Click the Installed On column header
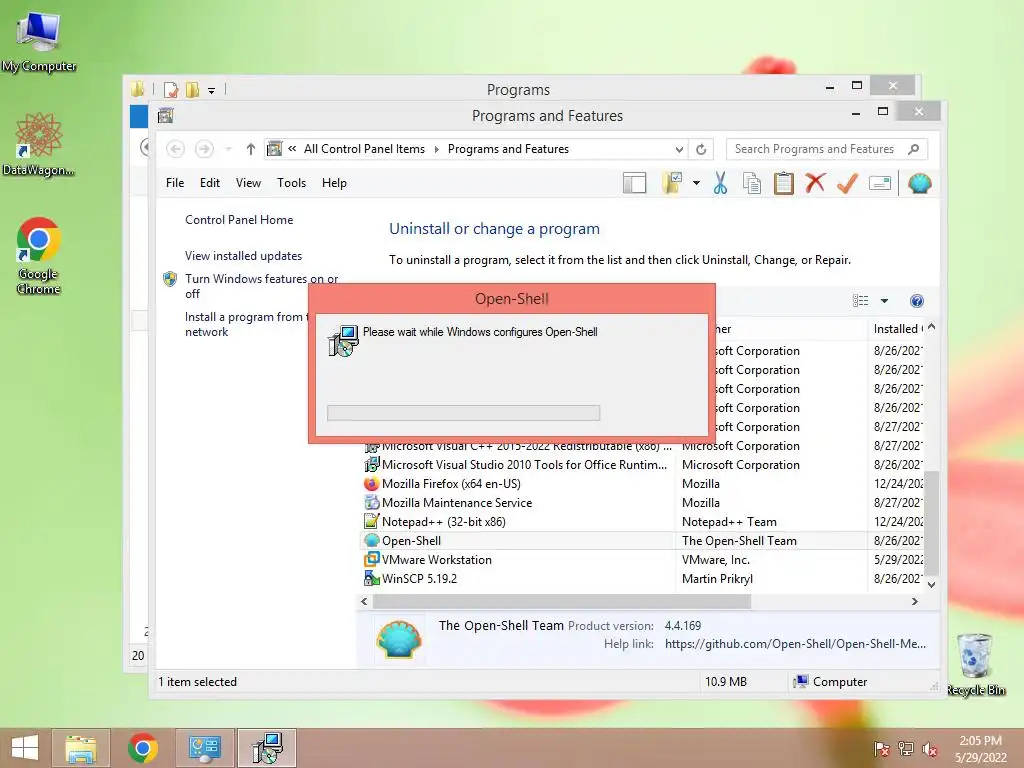Screen dimensions: 1024x768 point(896,328)
